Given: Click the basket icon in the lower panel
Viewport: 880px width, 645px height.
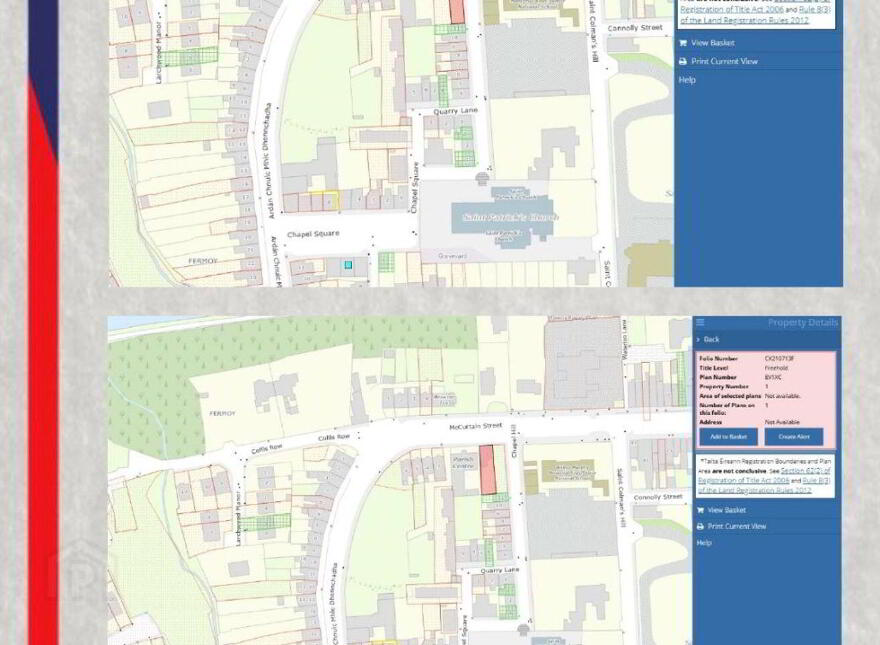Looking at the screenshot, I should point(700,510).
